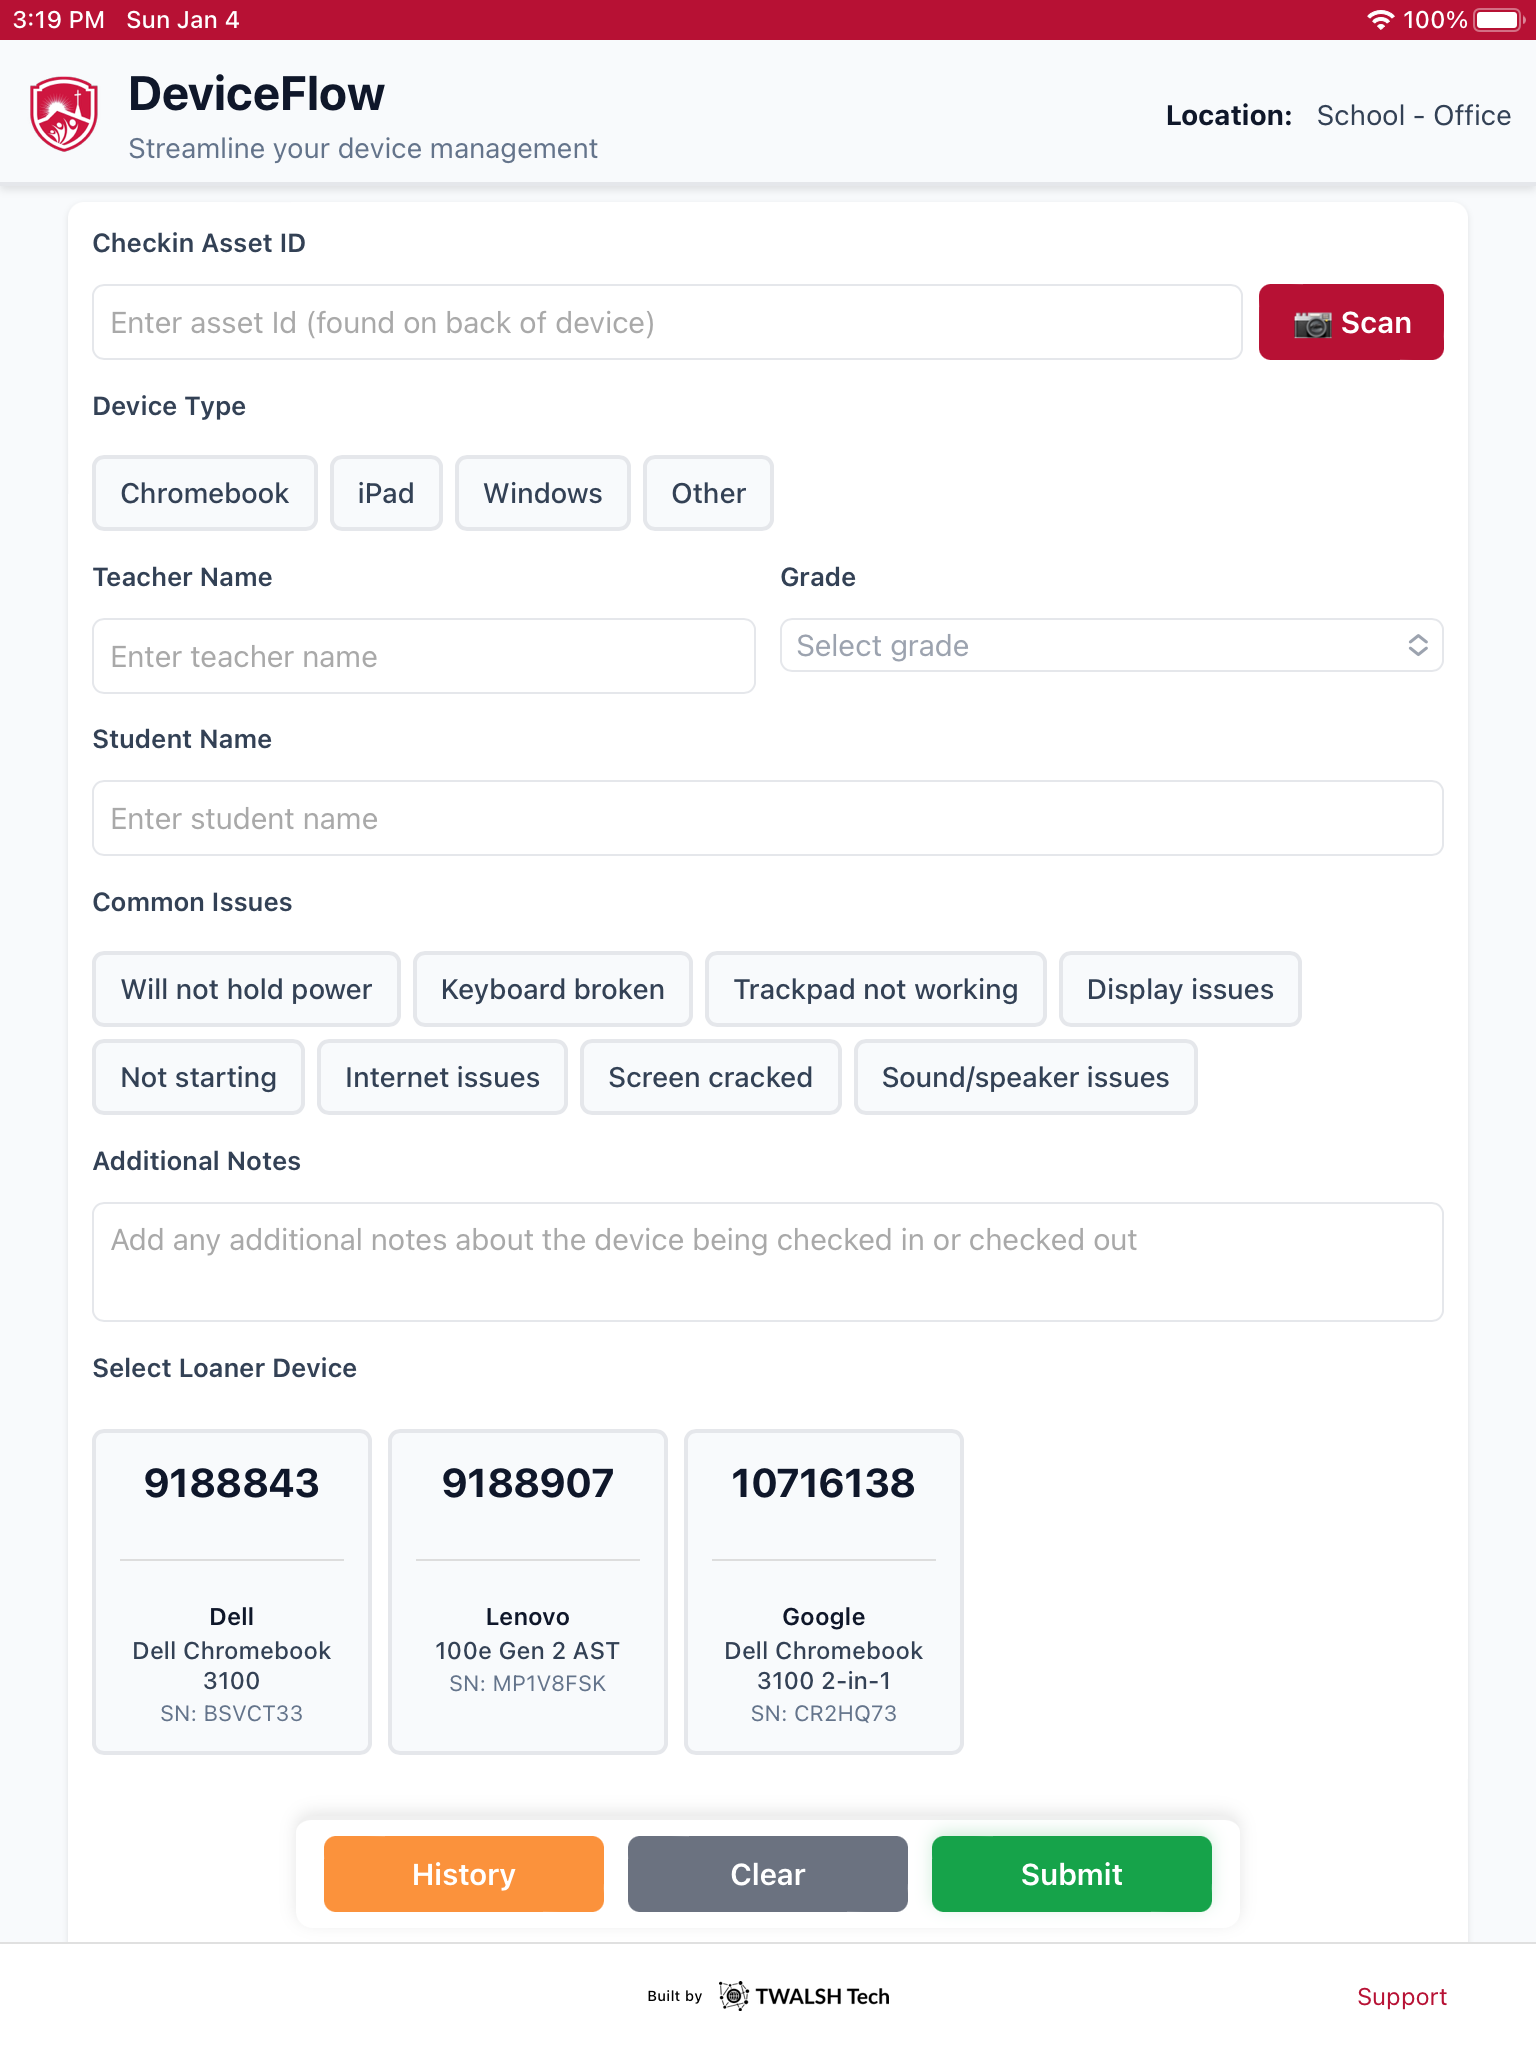1536x2048 pixels.
Task: Toggle the Keyboard broken issue
Action: (551, 989)
